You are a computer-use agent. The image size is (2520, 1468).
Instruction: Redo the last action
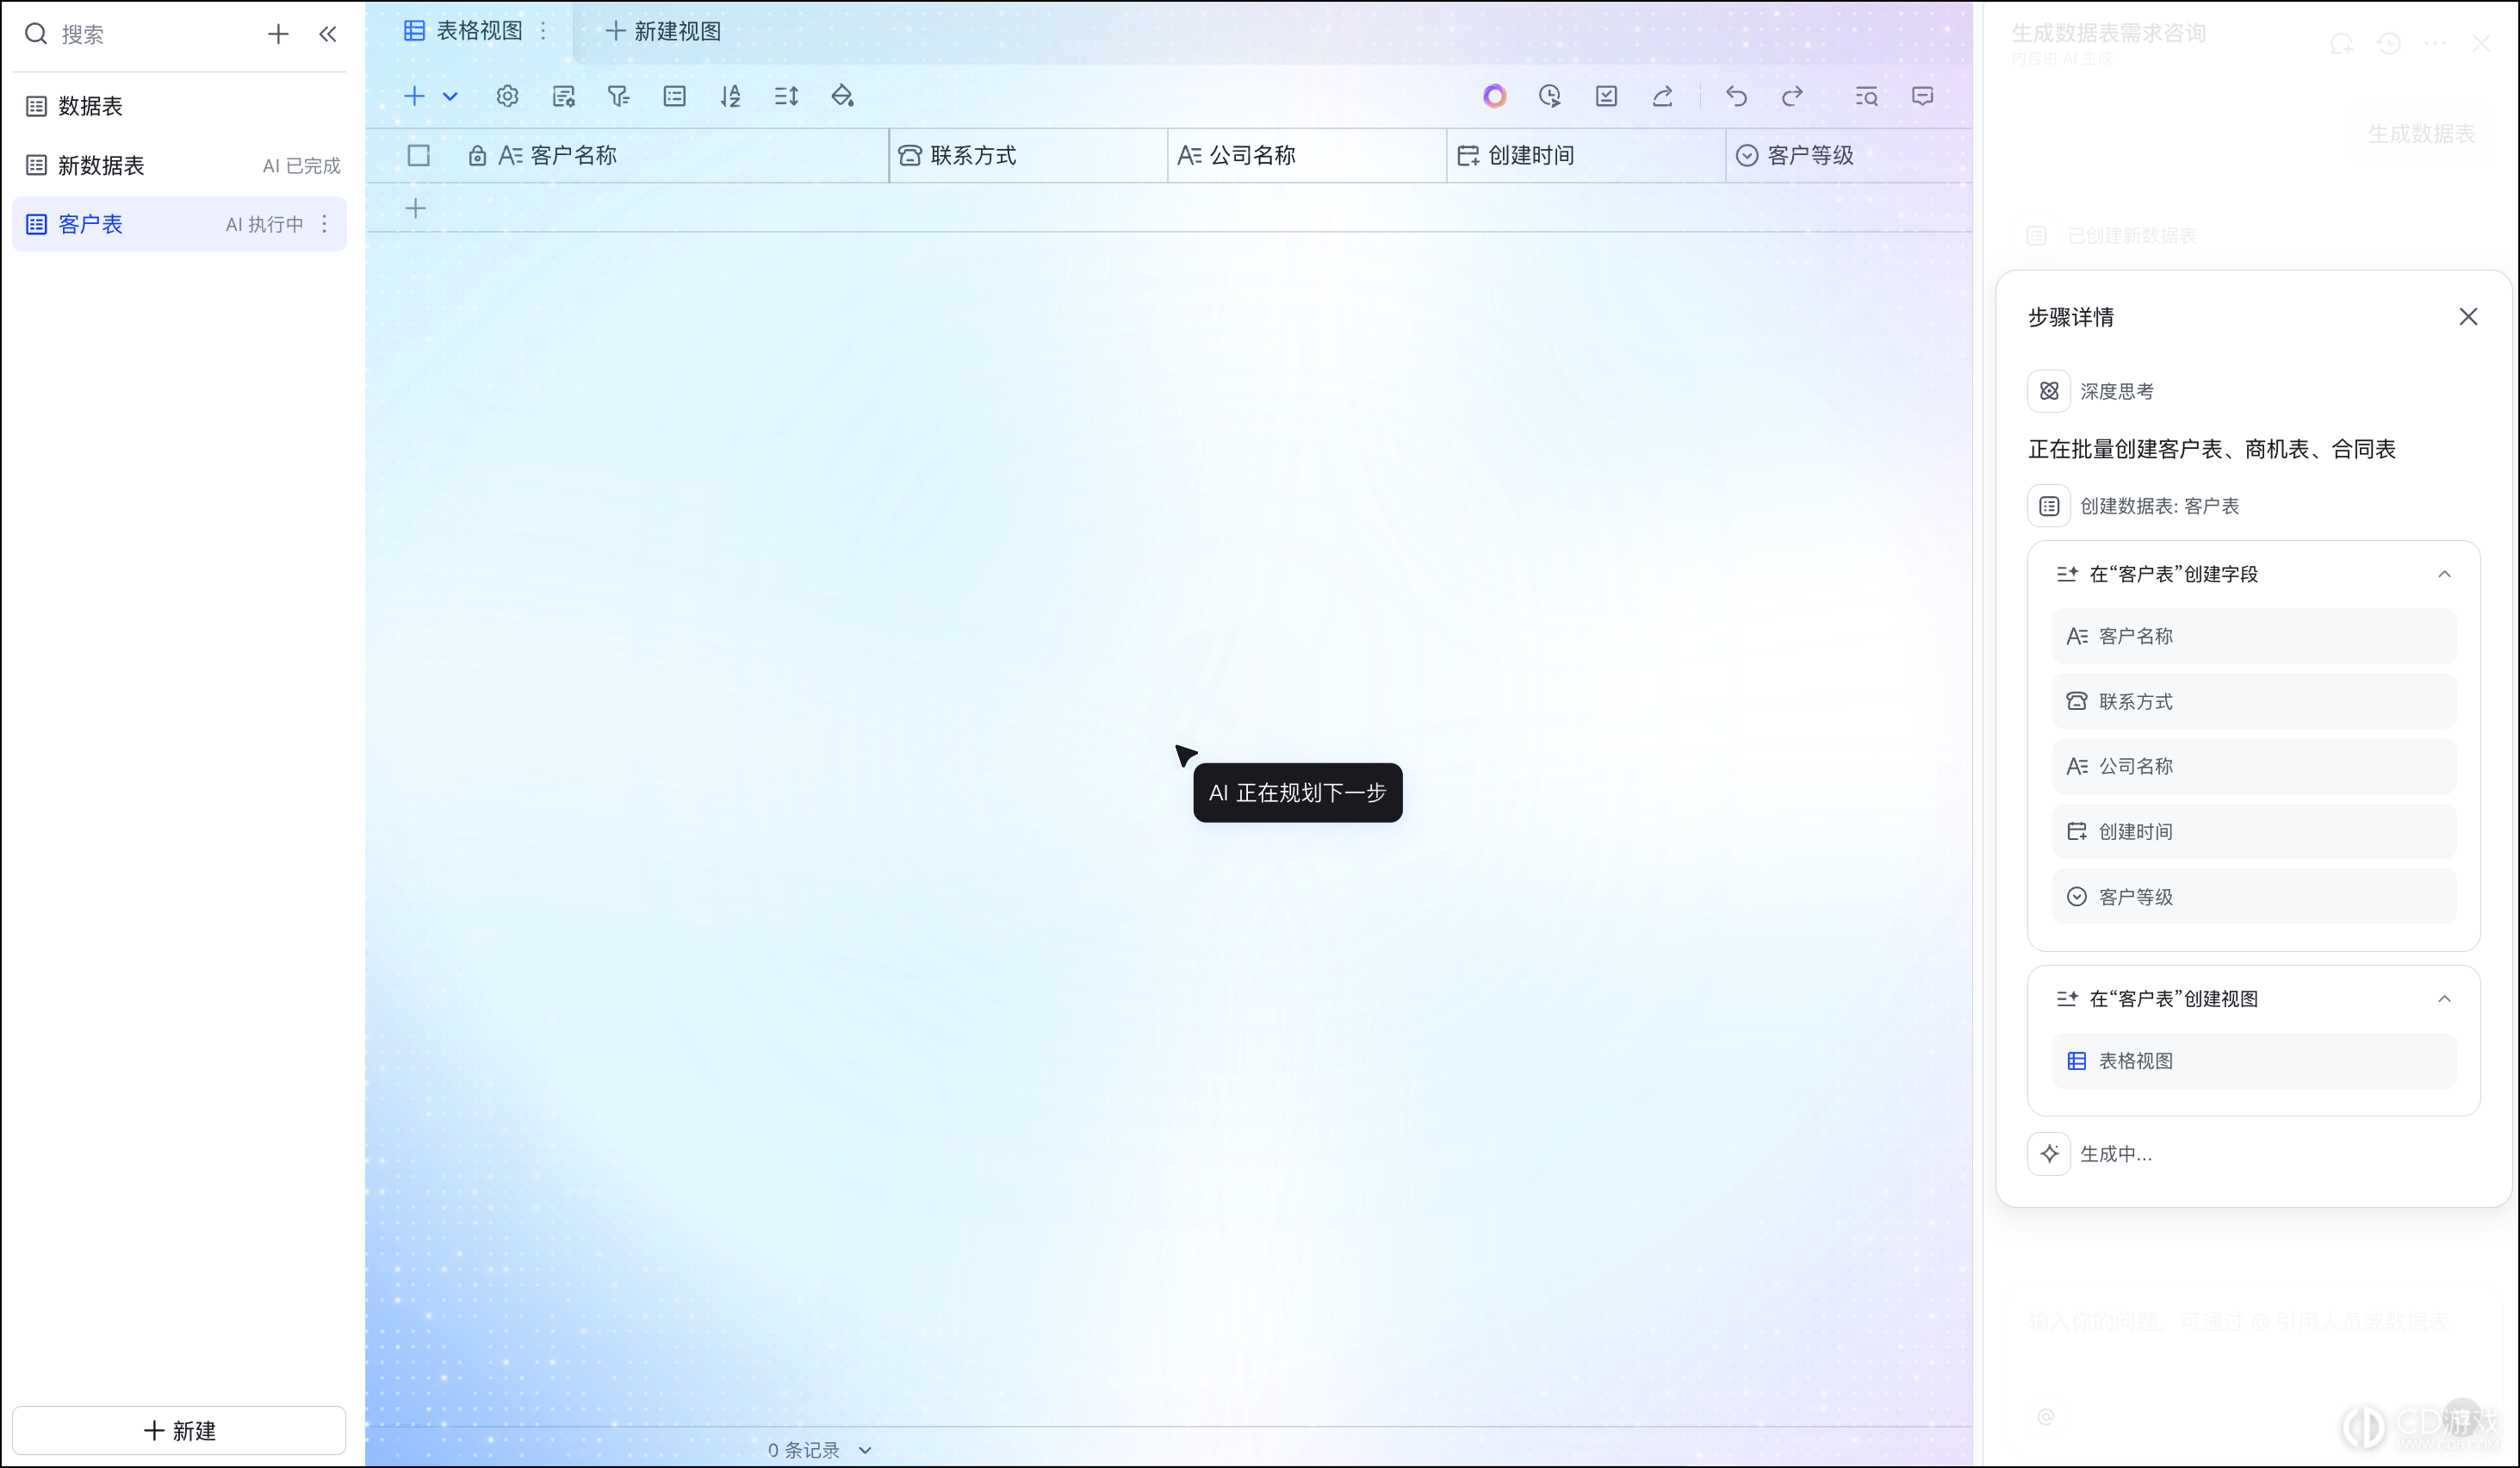tap(1792, 96)
